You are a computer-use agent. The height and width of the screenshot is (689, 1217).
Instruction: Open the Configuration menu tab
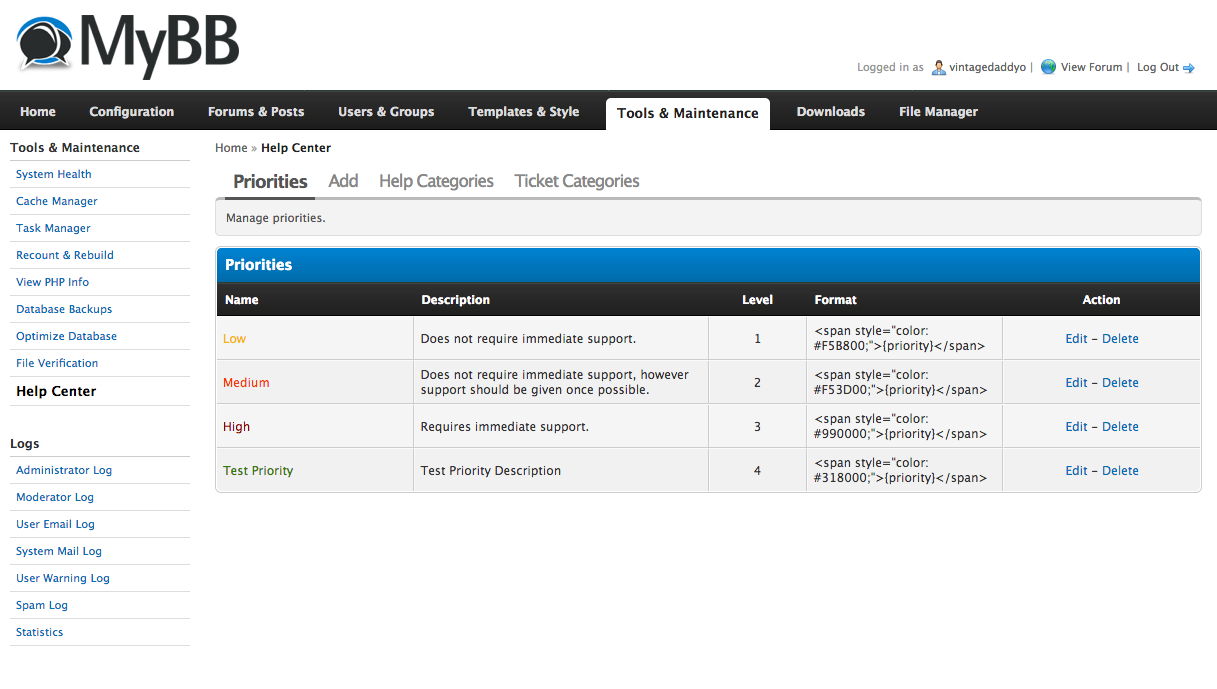[131, 112]
